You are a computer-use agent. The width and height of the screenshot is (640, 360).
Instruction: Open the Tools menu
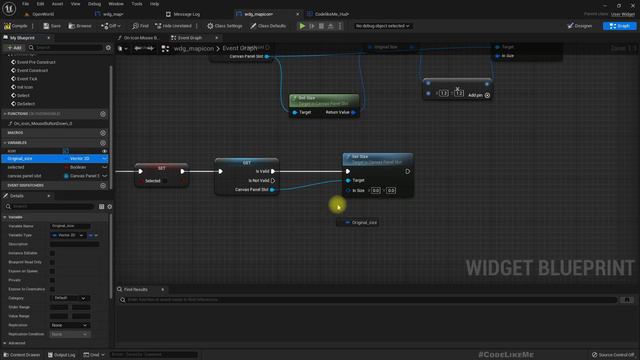point(137,4)
